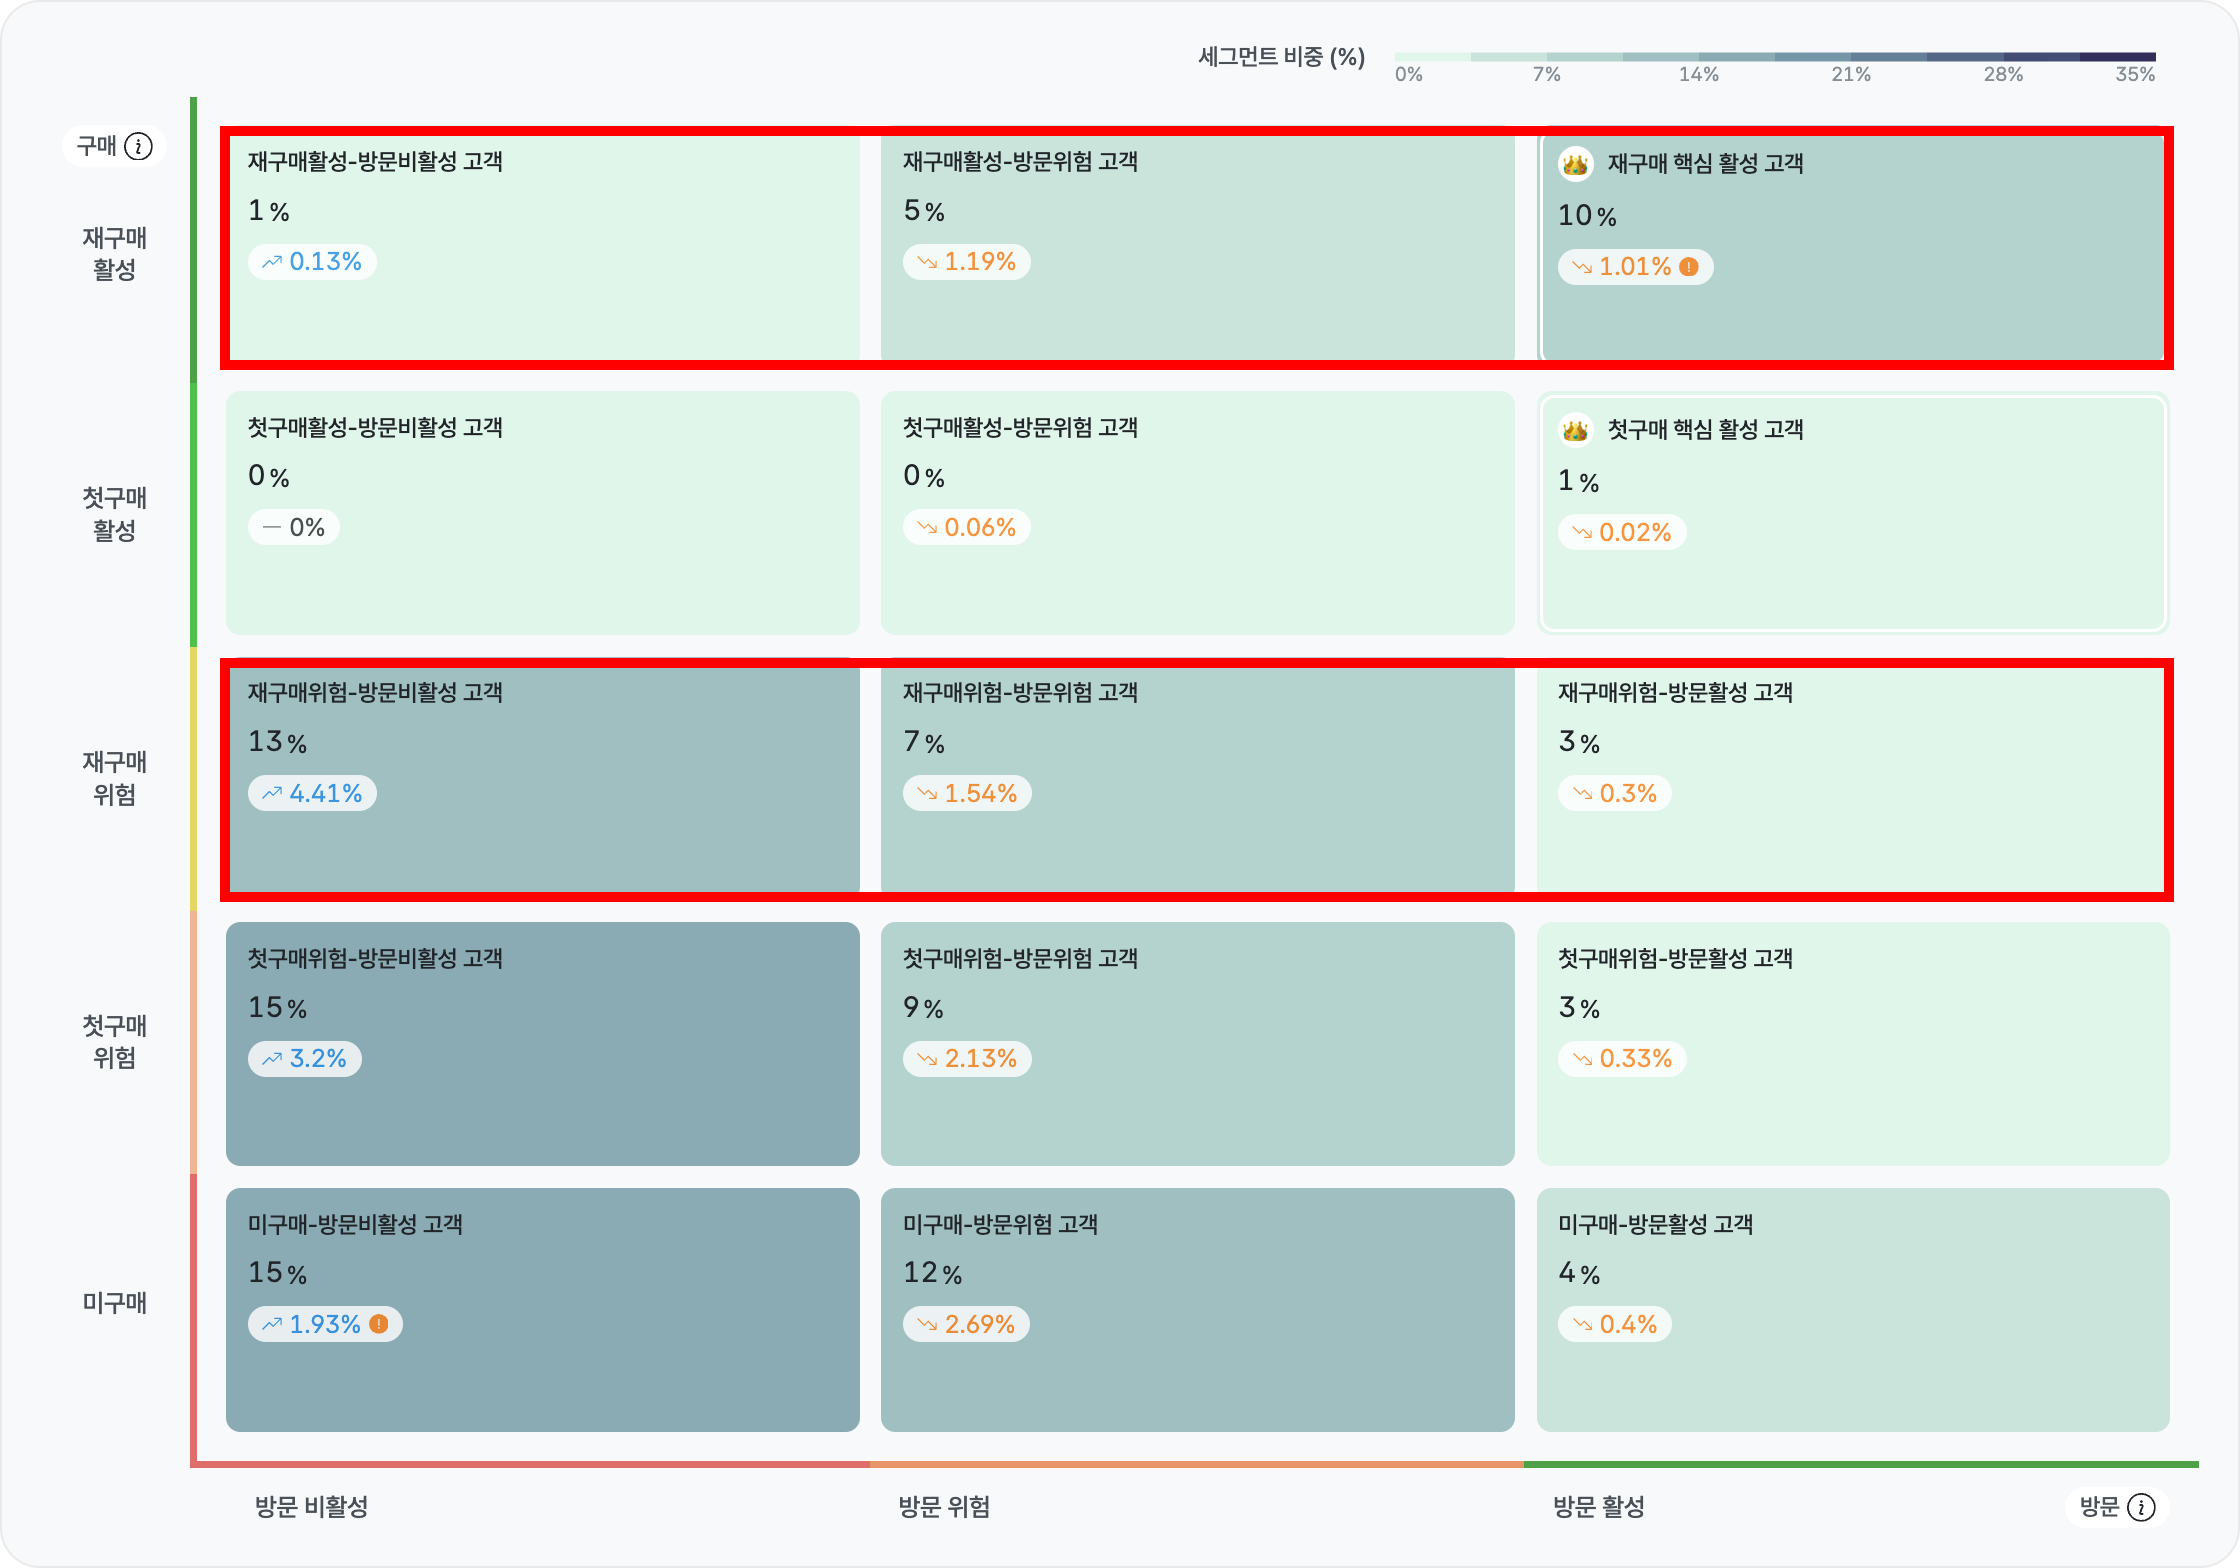Click the info icon next to 방문

pyautogui.click(x=2141, y=1507)
